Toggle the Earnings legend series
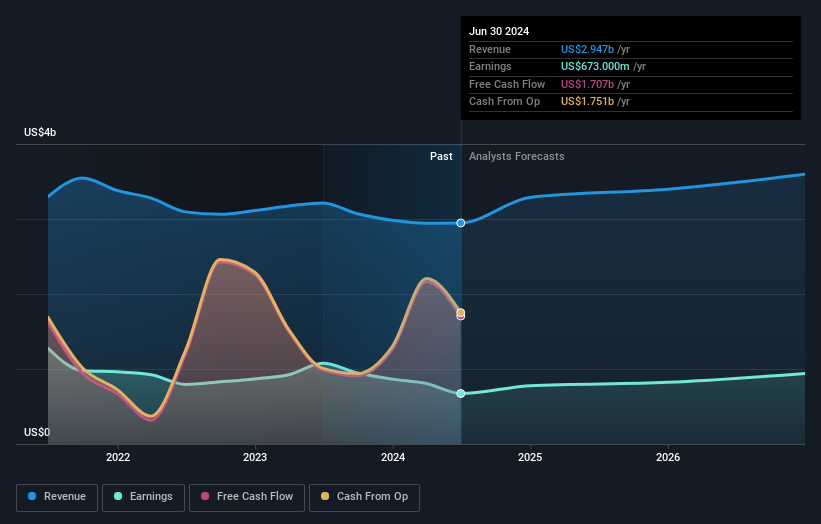The image size is (821, 524). [143, 497]
